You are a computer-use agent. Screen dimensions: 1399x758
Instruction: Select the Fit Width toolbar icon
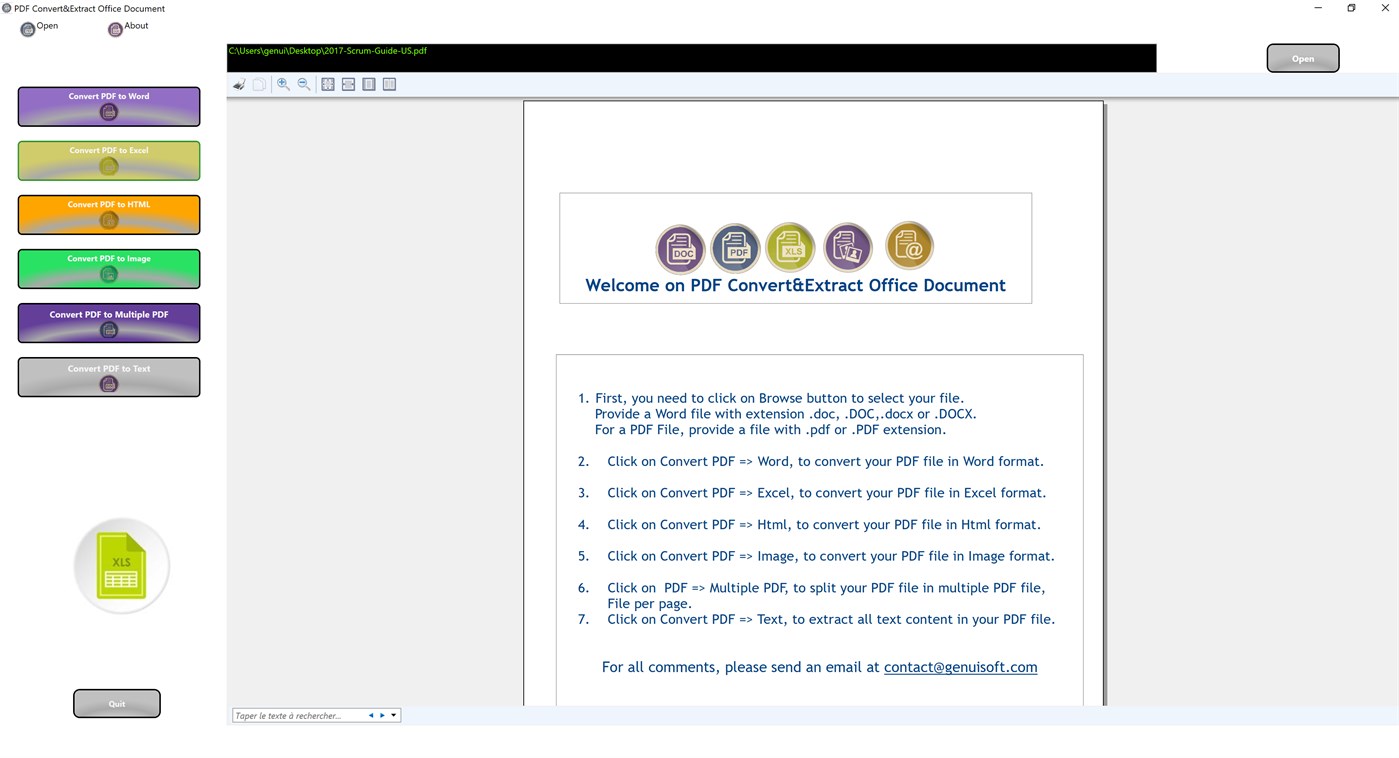(348, 84)
